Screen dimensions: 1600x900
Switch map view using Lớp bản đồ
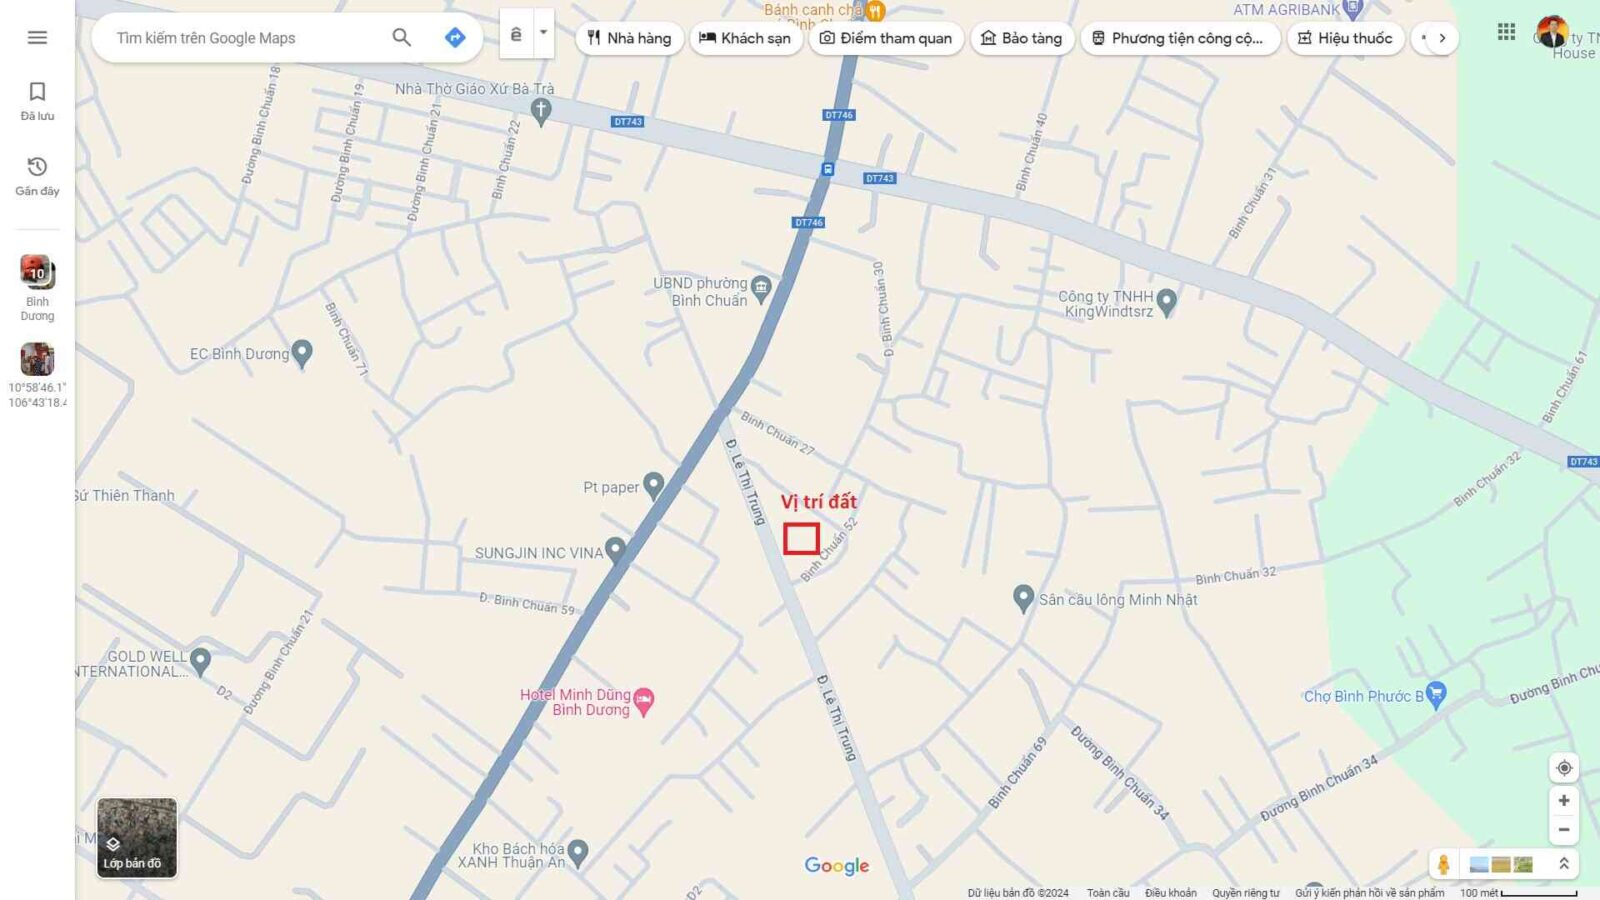point(137,838)
